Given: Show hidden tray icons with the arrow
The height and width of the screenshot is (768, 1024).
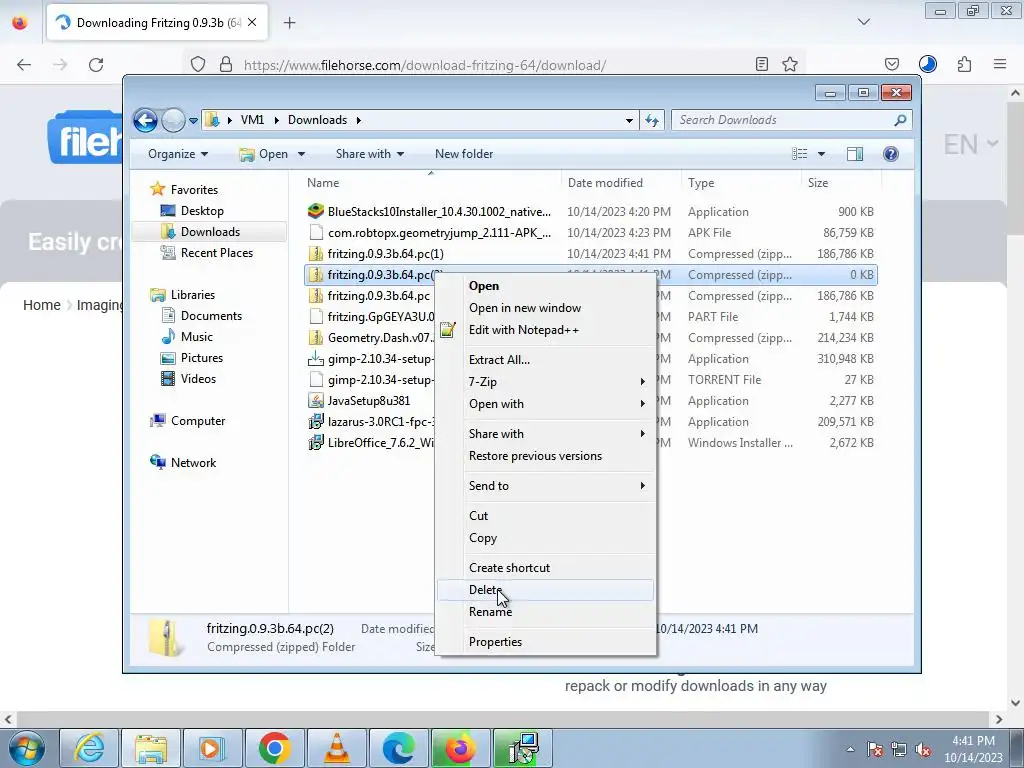Looking at the screenshot, I should coord(850,749).
